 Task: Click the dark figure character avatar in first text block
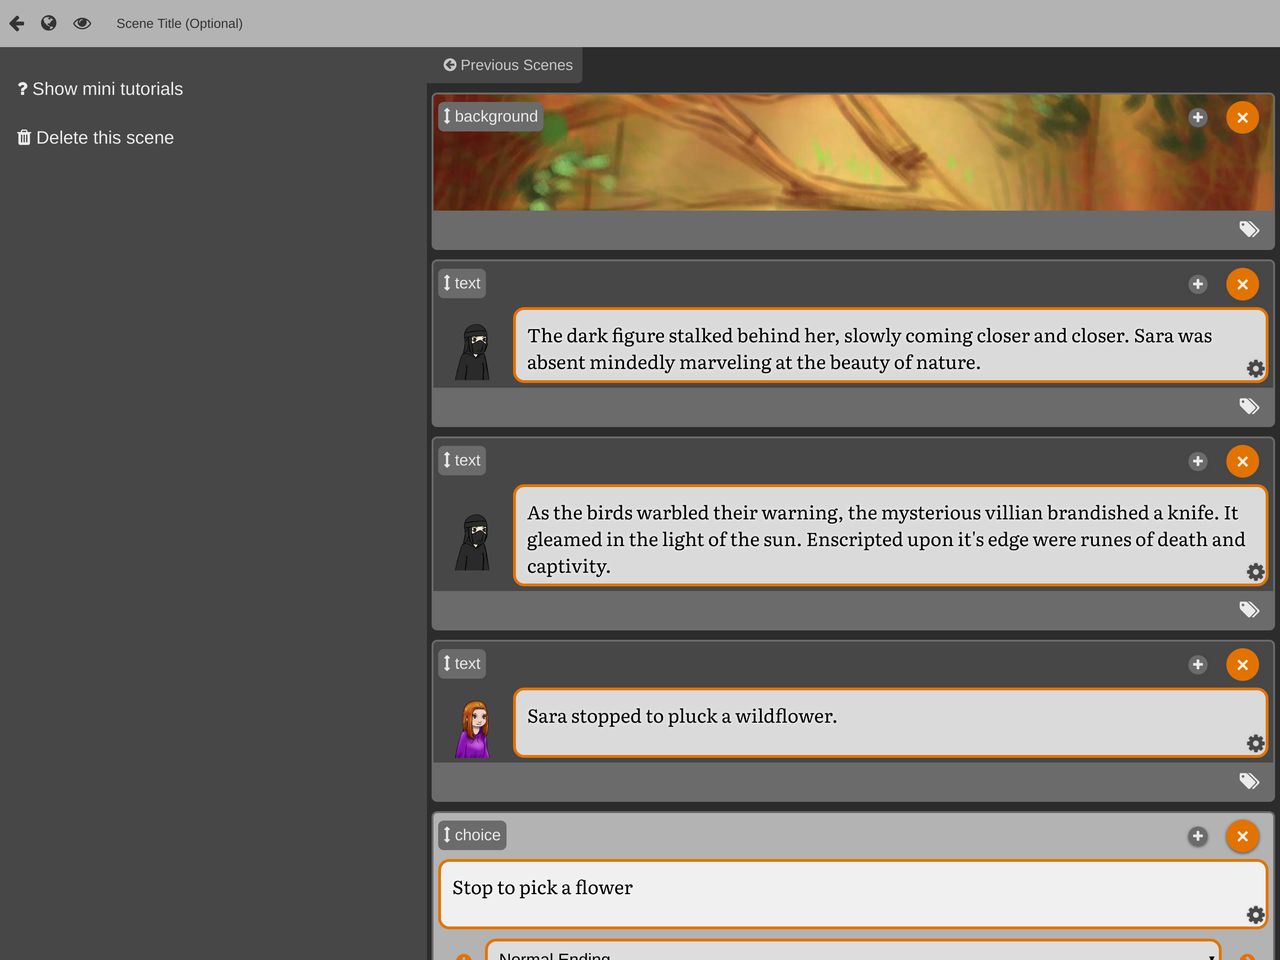click(x=473, y=352)
